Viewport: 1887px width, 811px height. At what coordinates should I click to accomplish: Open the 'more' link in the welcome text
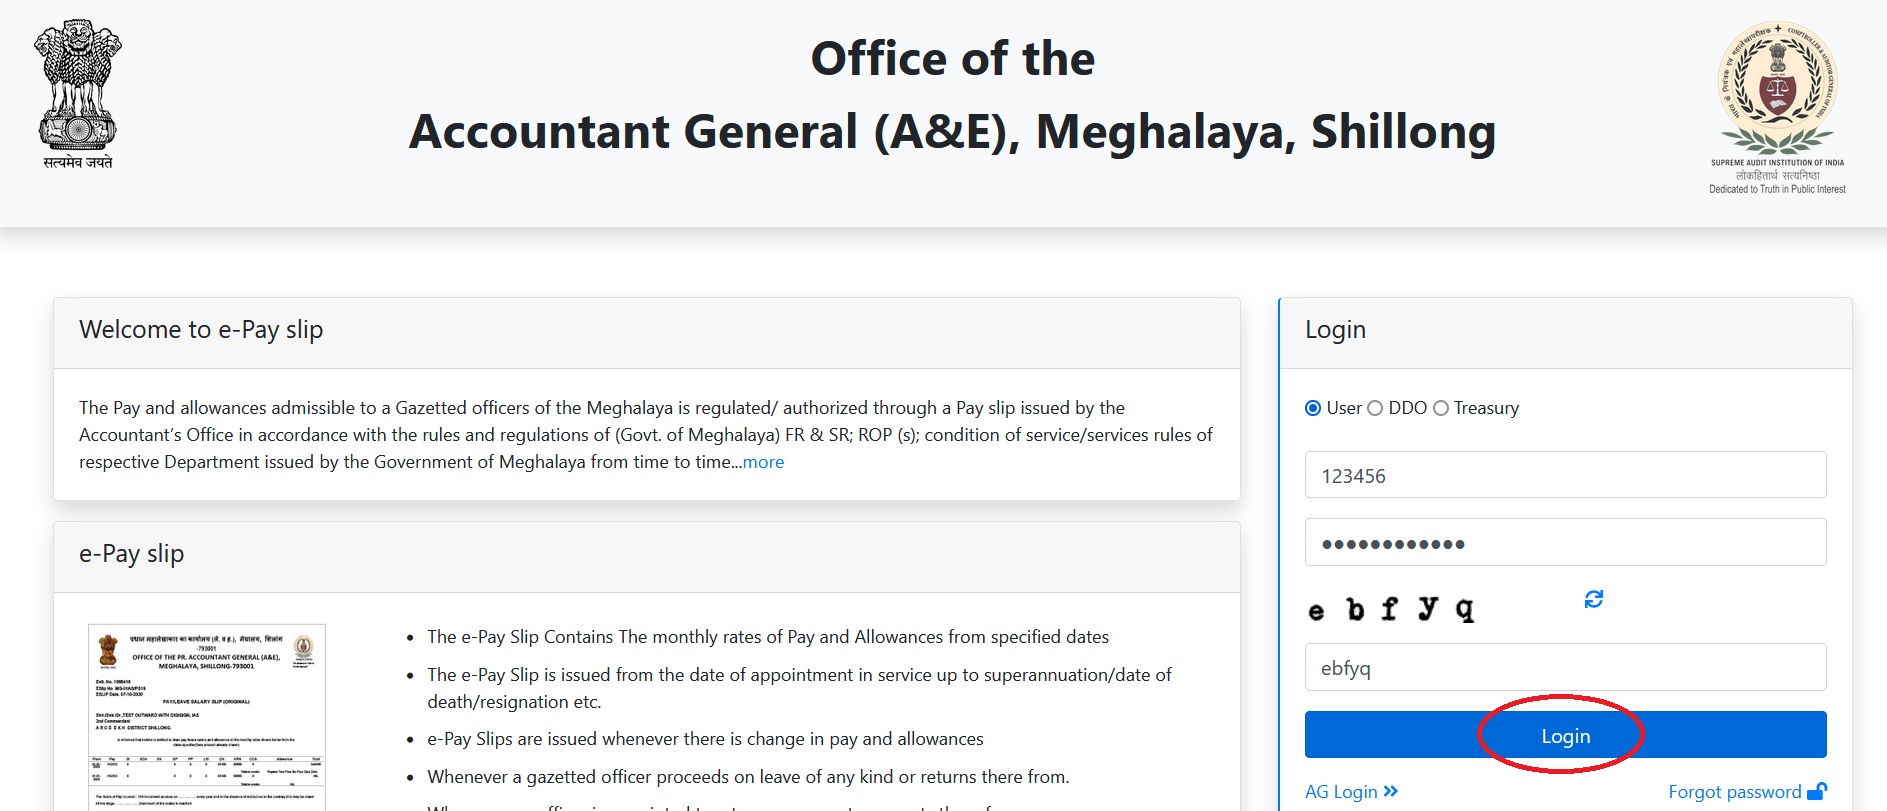tap(763, 462)
